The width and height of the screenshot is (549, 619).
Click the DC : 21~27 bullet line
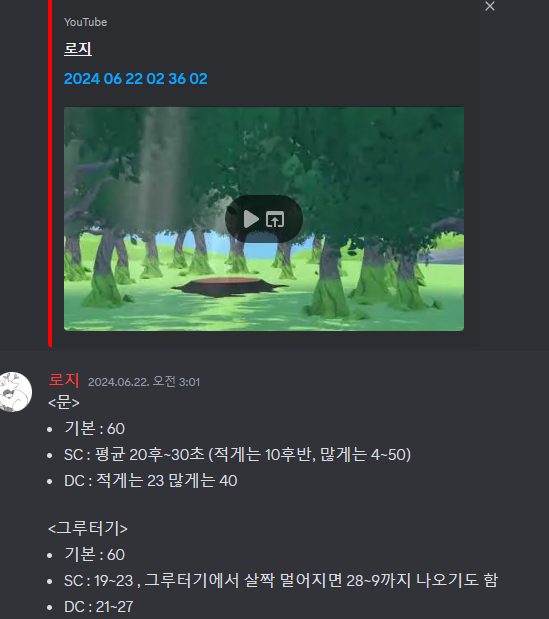[x=98, y=607]
